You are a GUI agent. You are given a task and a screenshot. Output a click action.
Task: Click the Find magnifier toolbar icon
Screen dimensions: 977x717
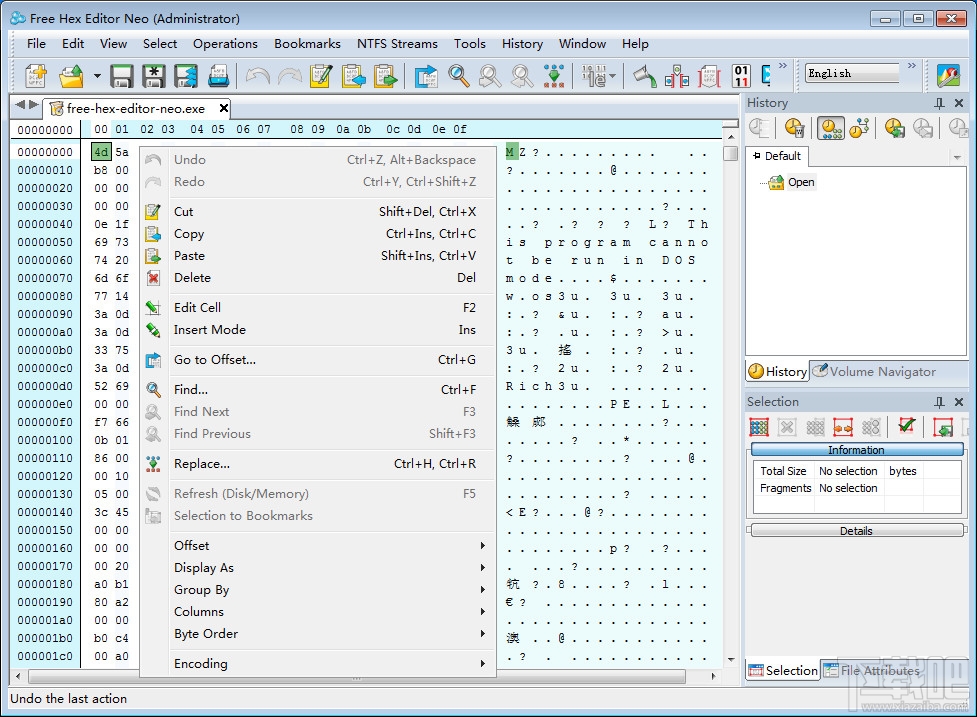(459, 76)
